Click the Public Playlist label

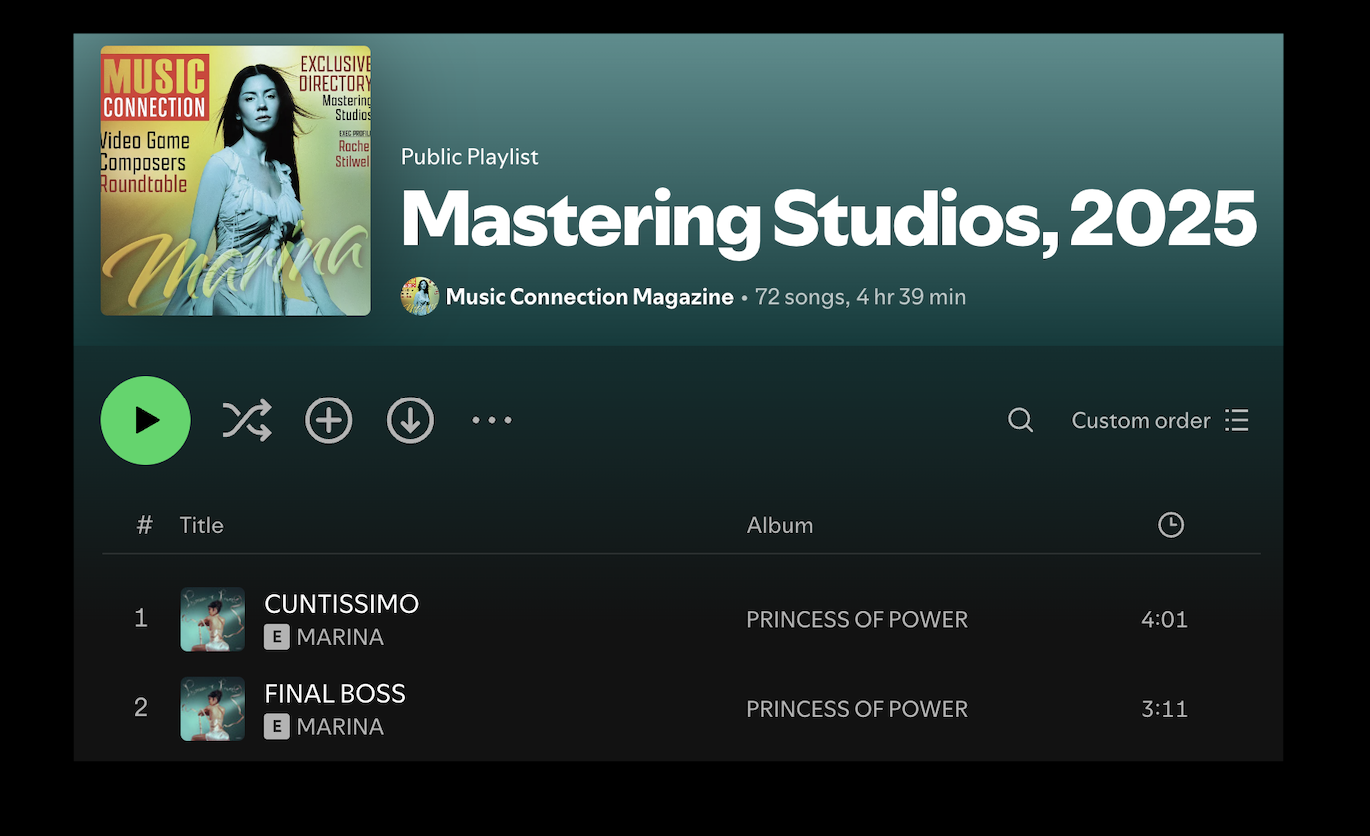coord(470,157)
